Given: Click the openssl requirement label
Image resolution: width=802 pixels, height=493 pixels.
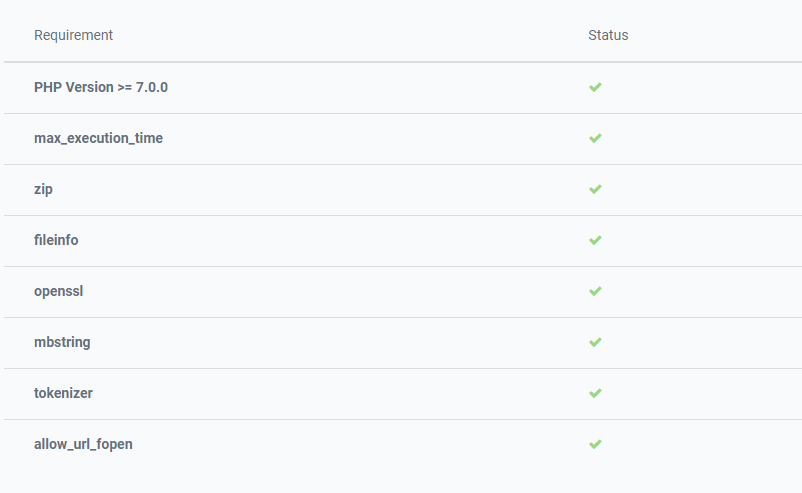Looking at the screenshot, I should pyautogui.click(x=58, y=292).
